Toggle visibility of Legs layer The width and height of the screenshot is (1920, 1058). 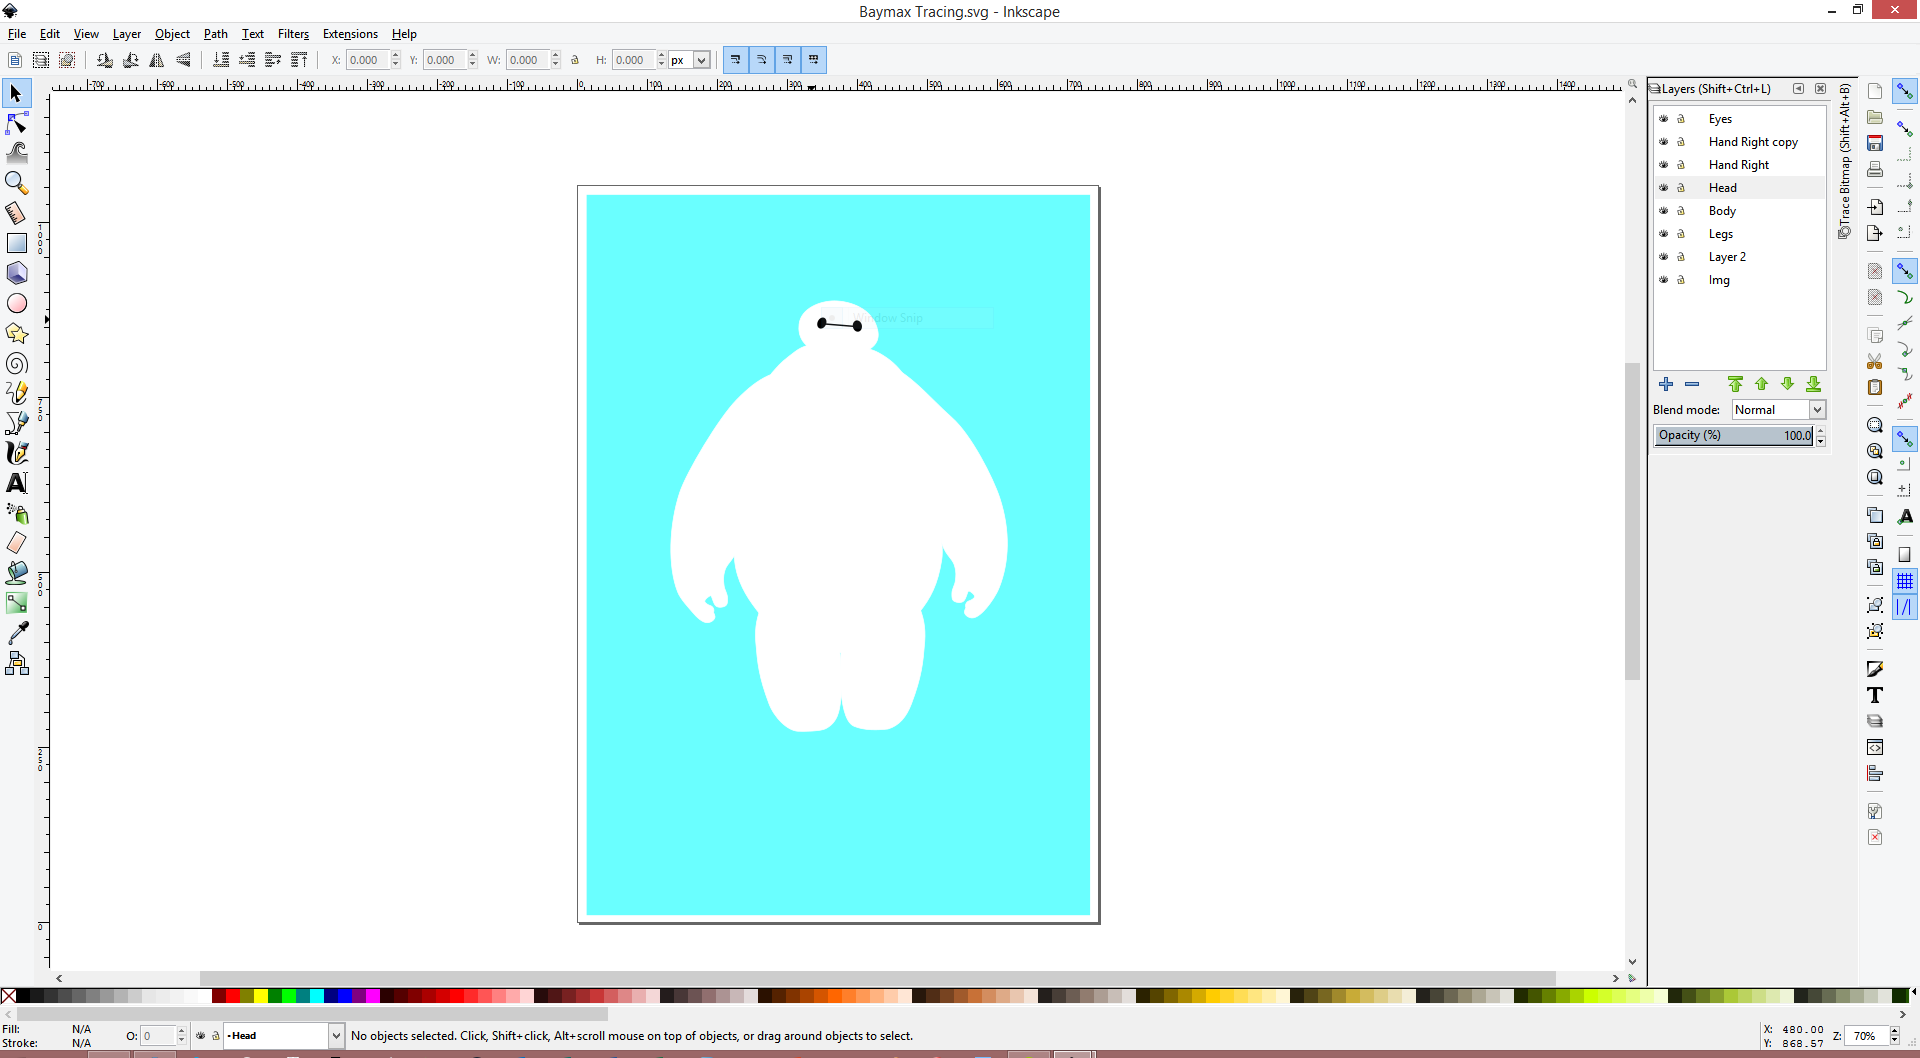click(x=1664, y=234)
